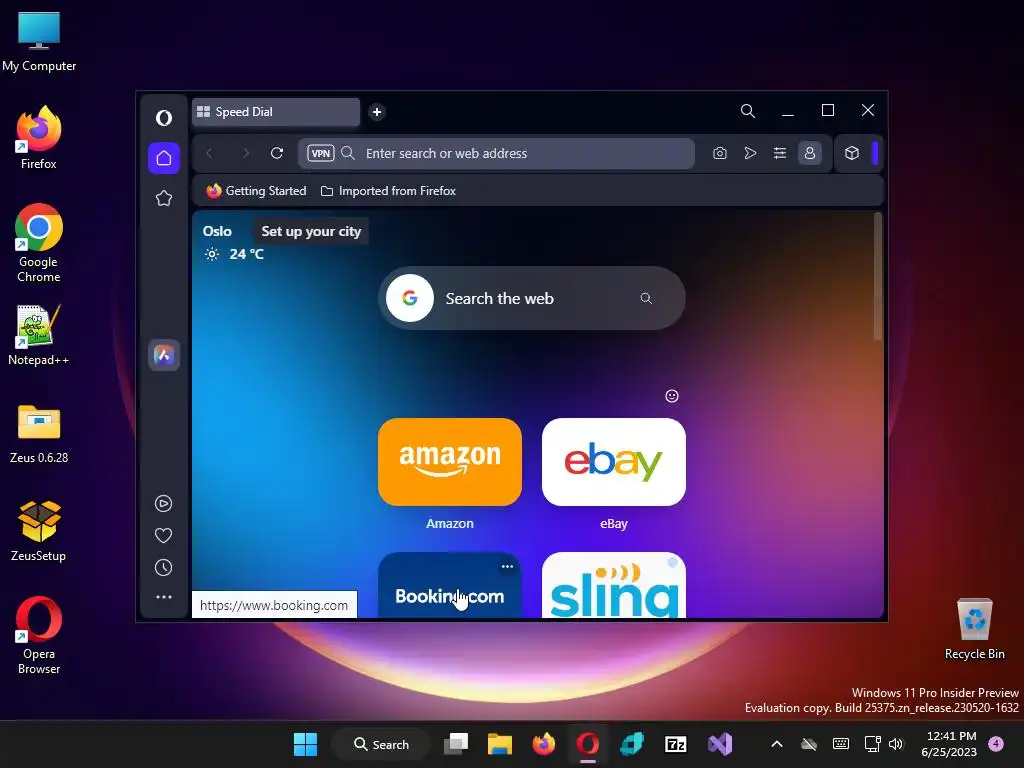This screenshot has height=768, width=1024.
Task: Click the Windows Start button
Action: click(x=306, y=744)
